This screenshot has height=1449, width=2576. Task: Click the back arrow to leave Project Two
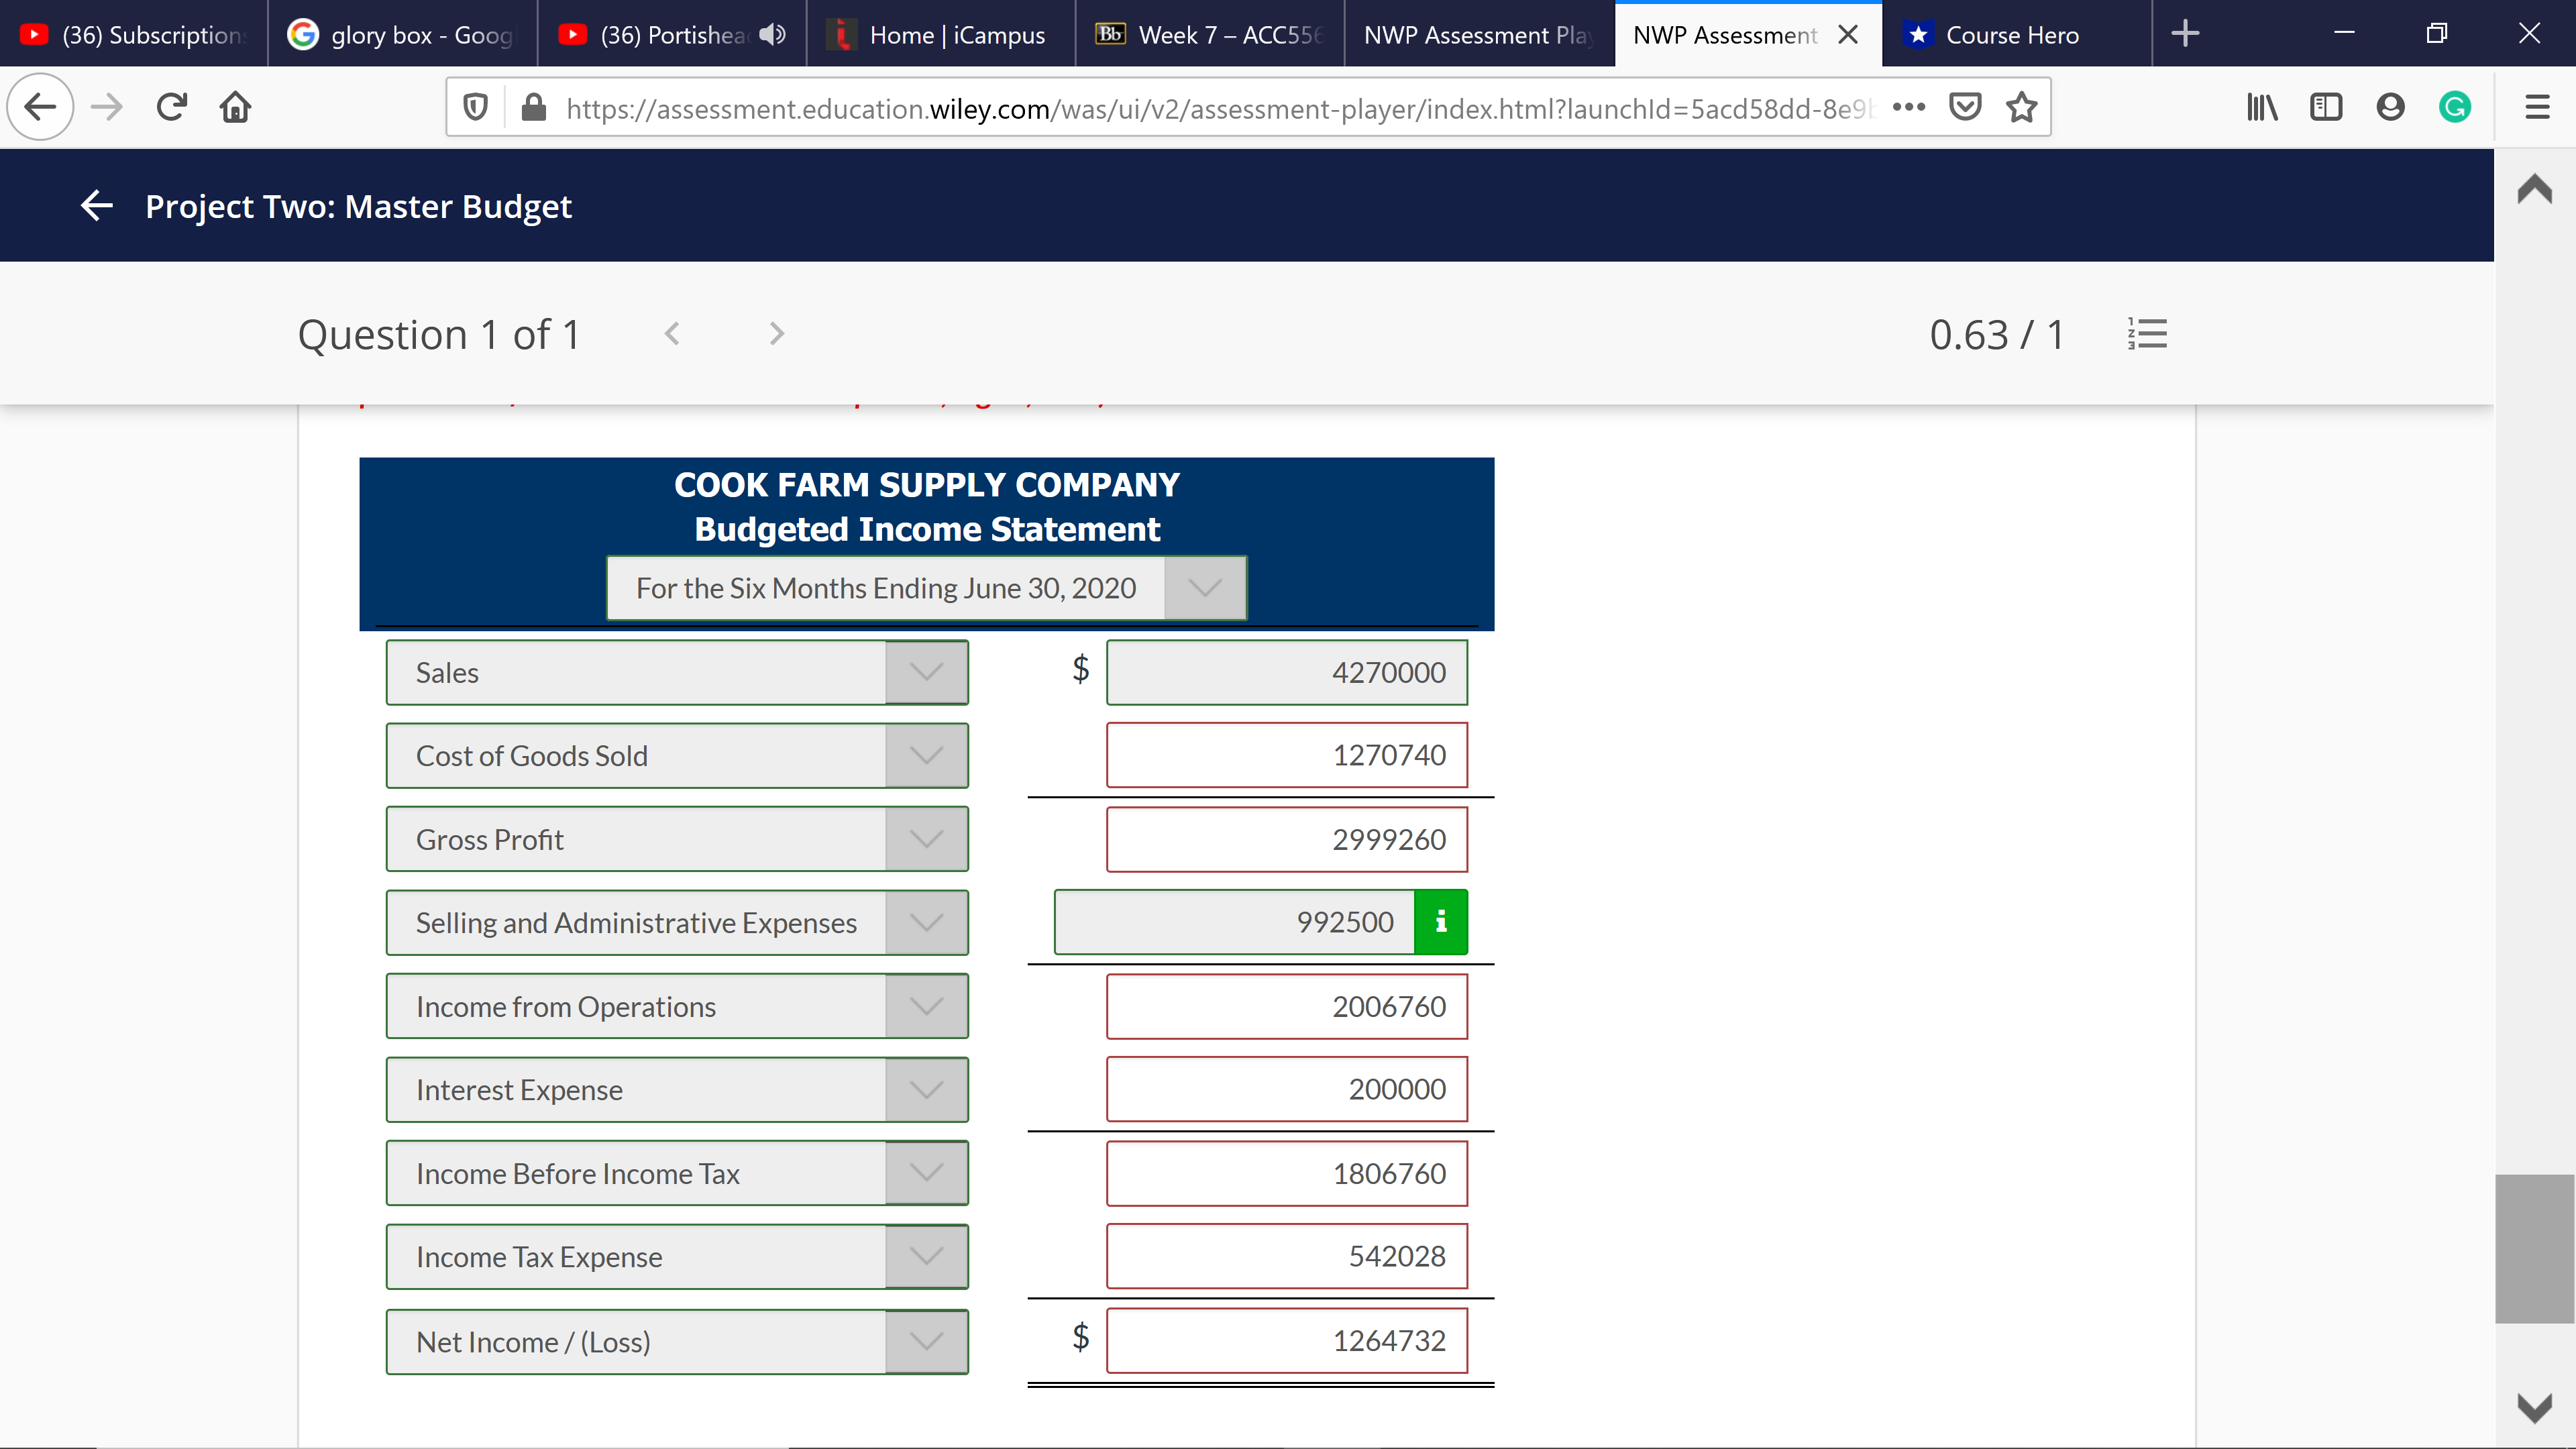pyautogui.click(x=95, y=206)
